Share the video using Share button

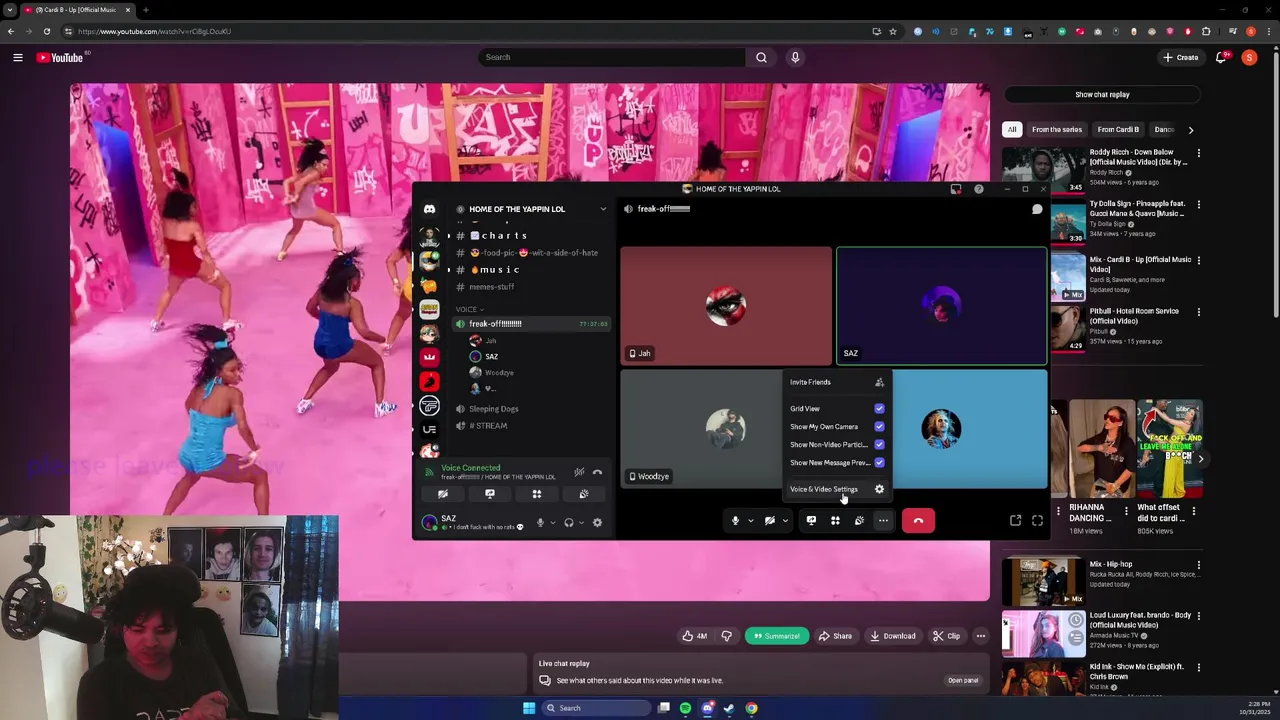(x=835, y=636)
